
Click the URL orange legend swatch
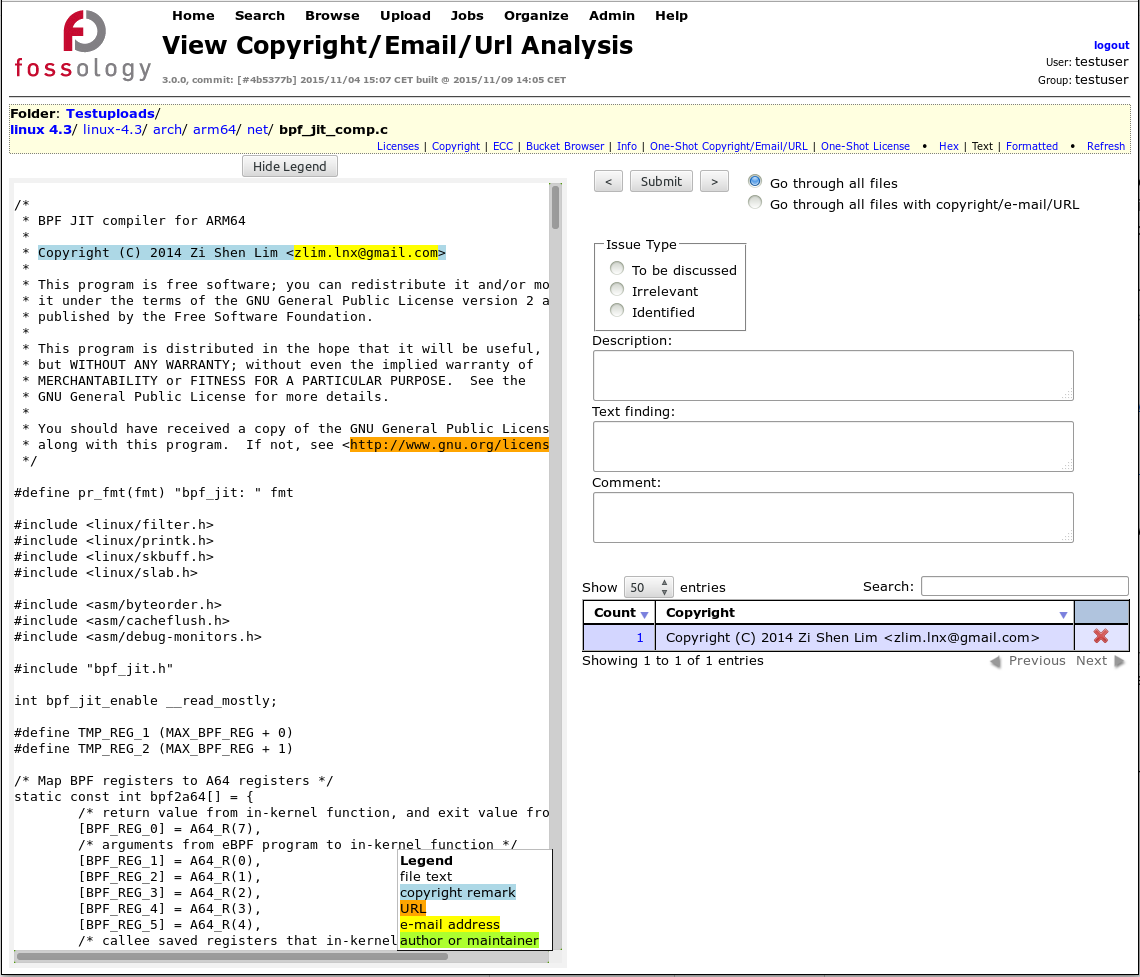[413, 908]
